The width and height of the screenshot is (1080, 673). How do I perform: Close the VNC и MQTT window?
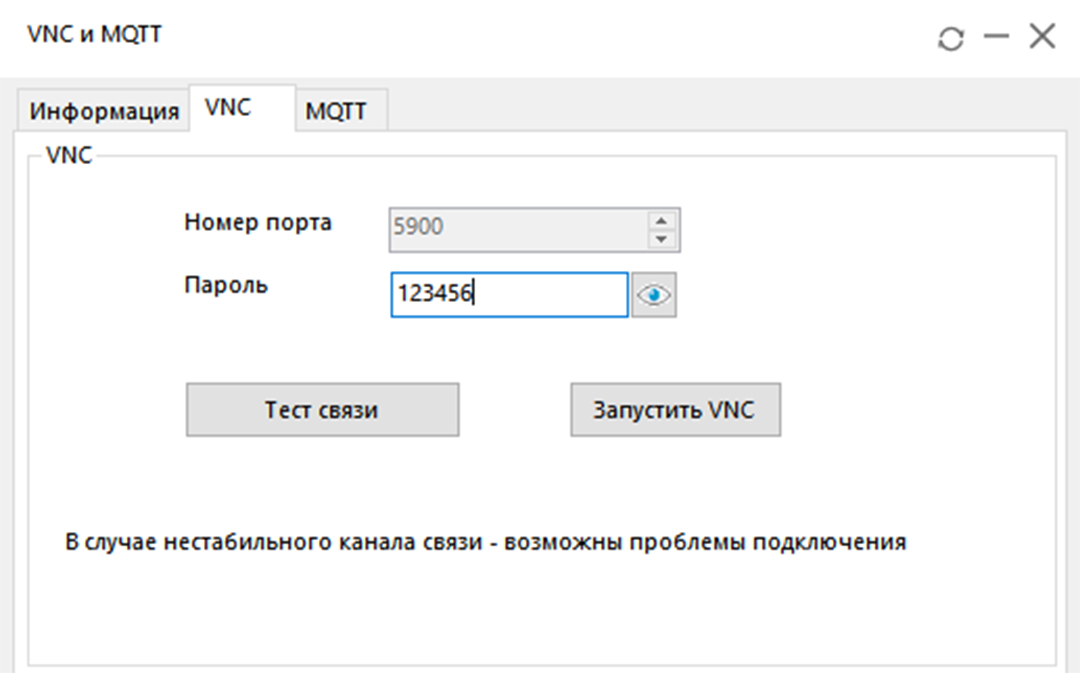pyautogui.click(x=1042, y=36)
